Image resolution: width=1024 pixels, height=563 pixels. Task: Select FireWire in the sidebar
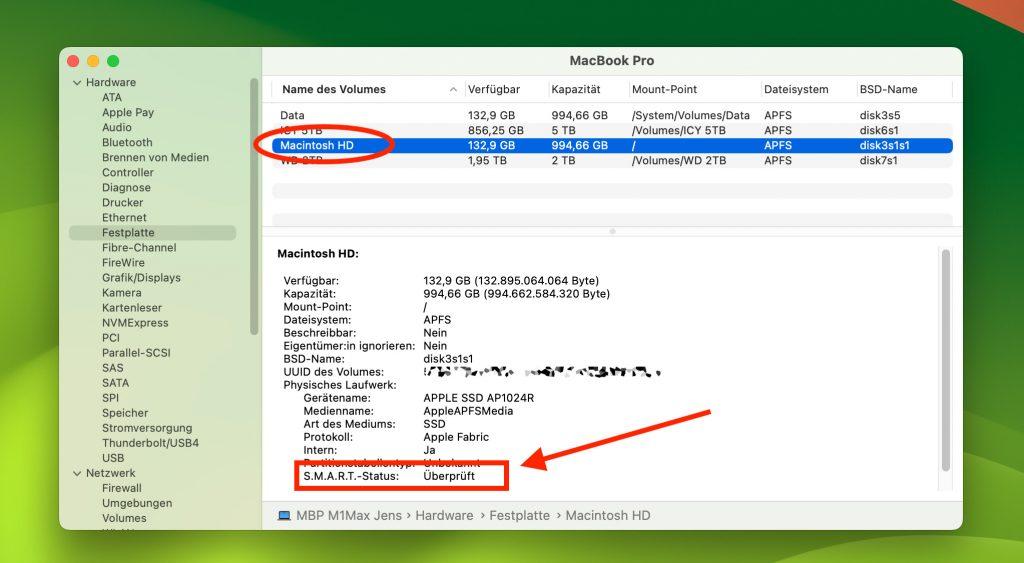click(123, 263)
